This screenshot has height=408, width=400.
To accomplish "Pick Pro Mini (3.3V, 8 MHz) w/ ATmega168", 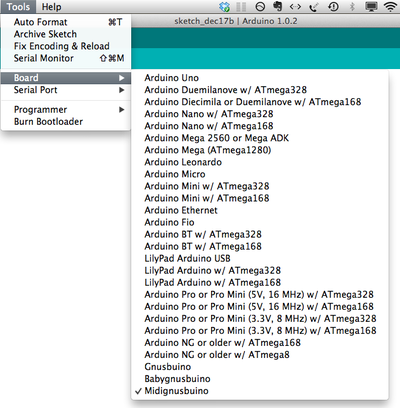I will tap(260, 330).
